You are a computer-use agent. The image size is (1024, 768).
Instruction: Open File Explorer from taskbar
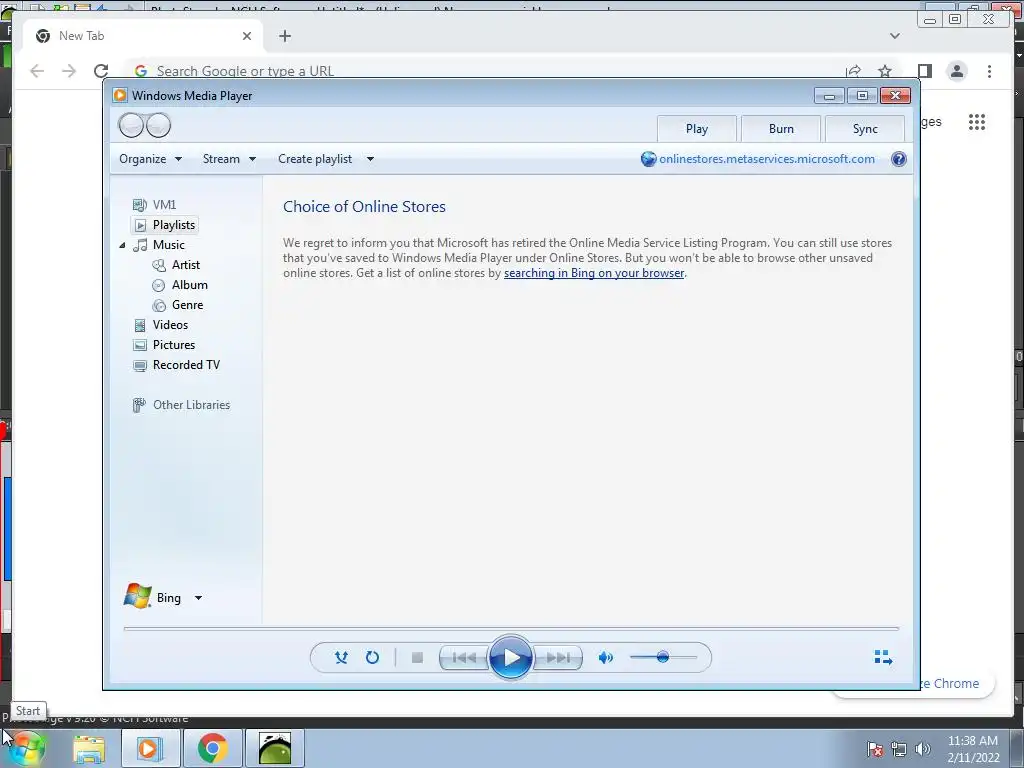[x=89, y=749]
